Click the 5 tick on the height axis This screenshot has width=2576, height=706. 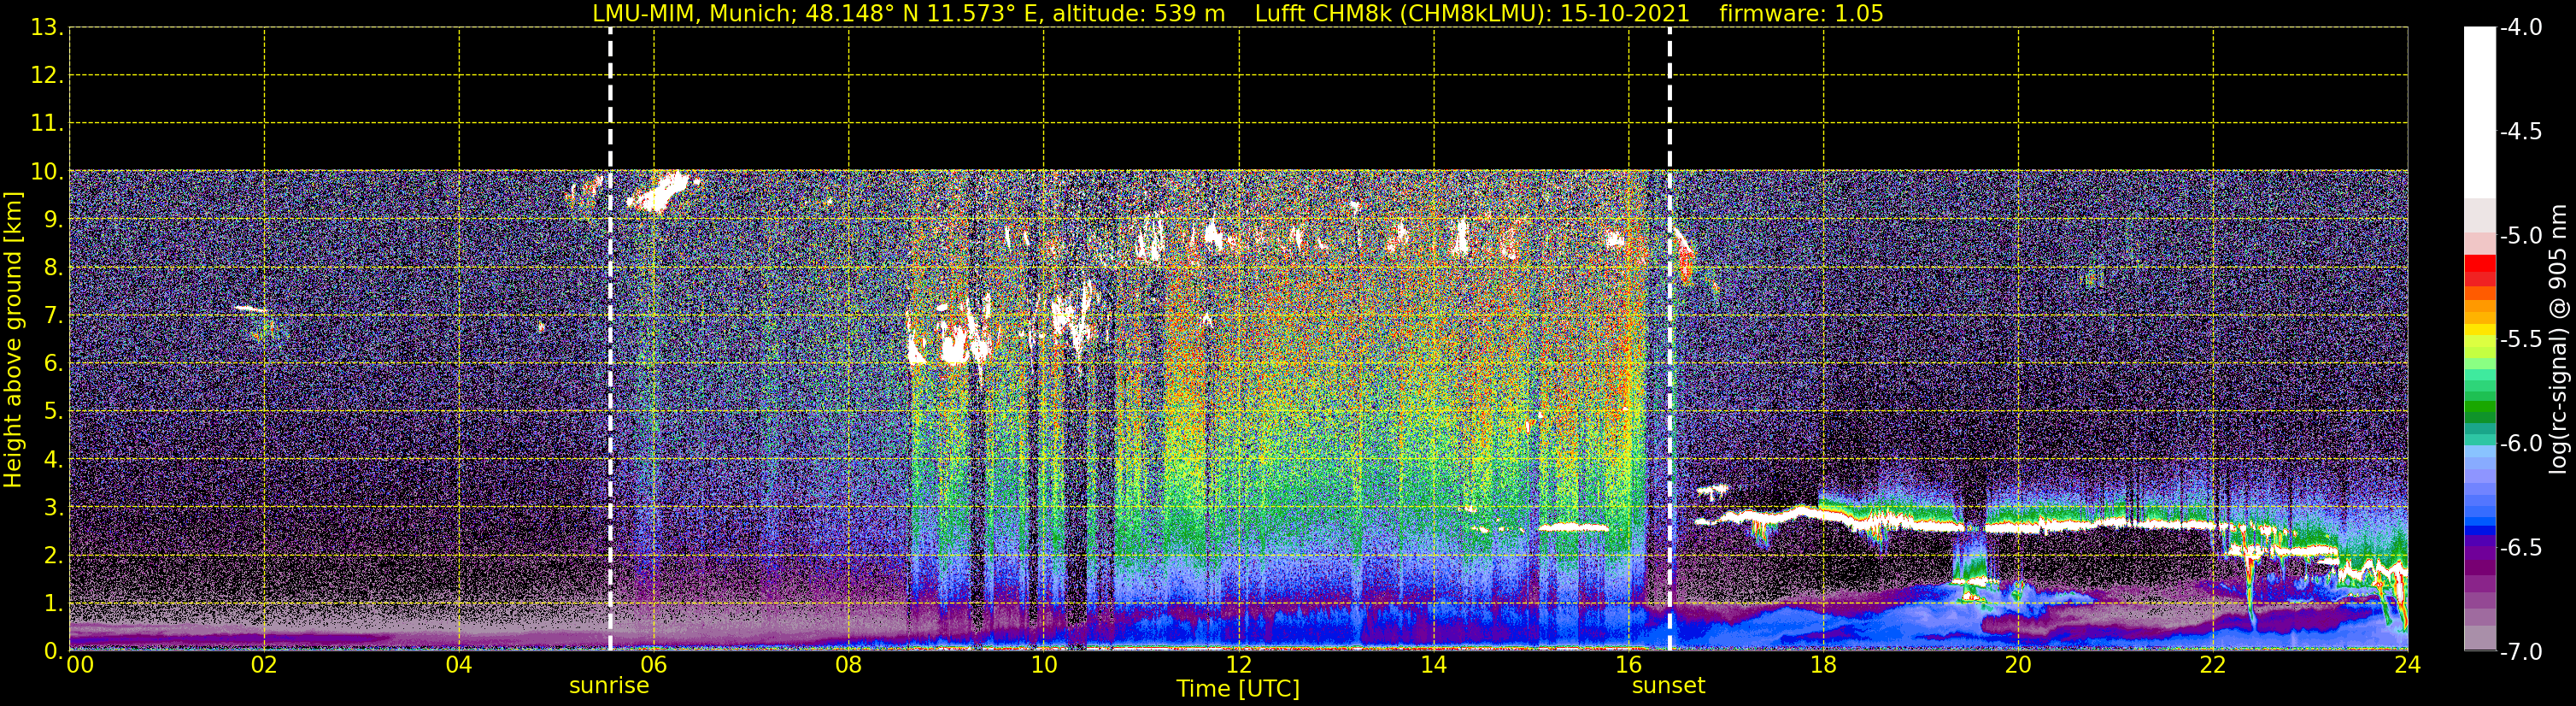coord(51,412)
